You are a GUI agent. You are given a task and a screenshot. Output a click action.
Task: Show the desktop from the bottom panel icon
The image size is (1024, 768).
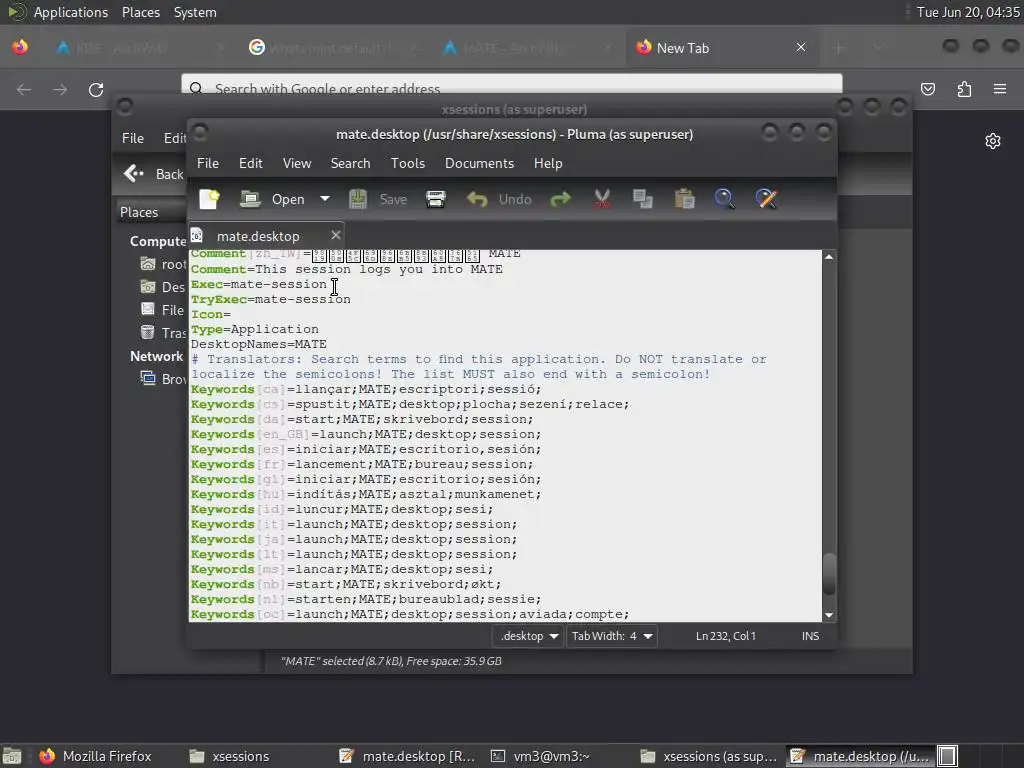pos(12,756)
